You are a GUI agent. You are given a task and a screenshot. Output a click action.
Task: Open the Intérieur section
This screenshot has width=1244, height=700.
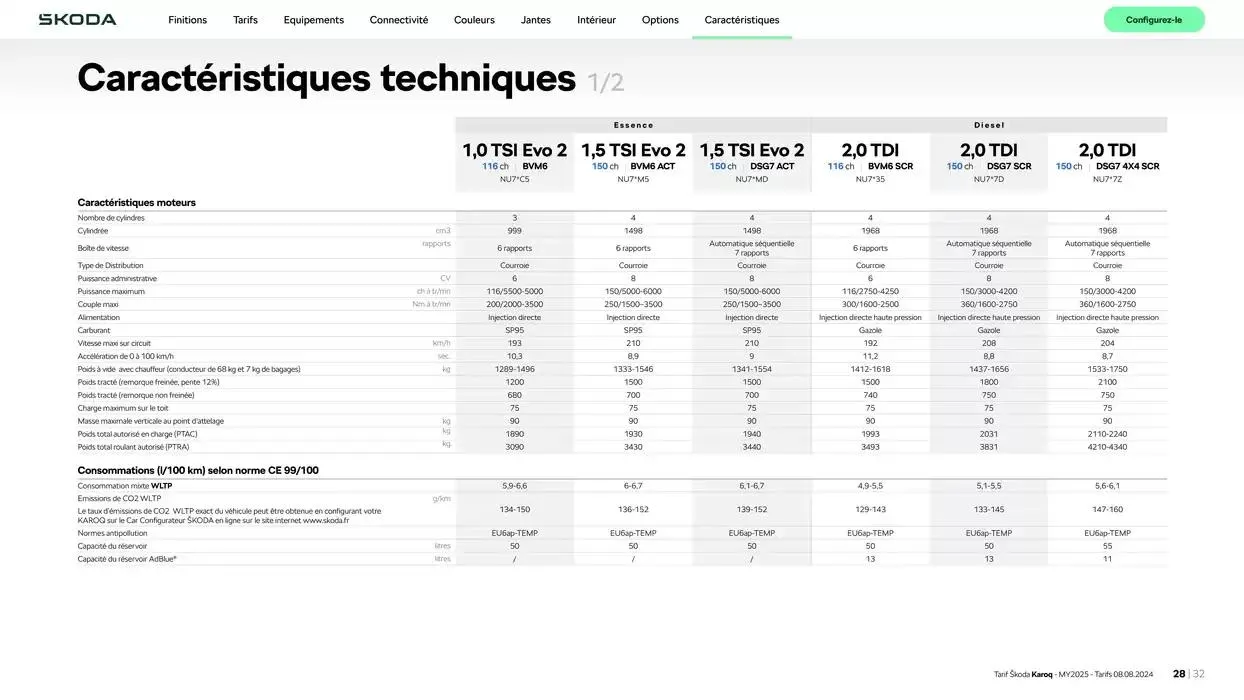[x=596, y=19]
